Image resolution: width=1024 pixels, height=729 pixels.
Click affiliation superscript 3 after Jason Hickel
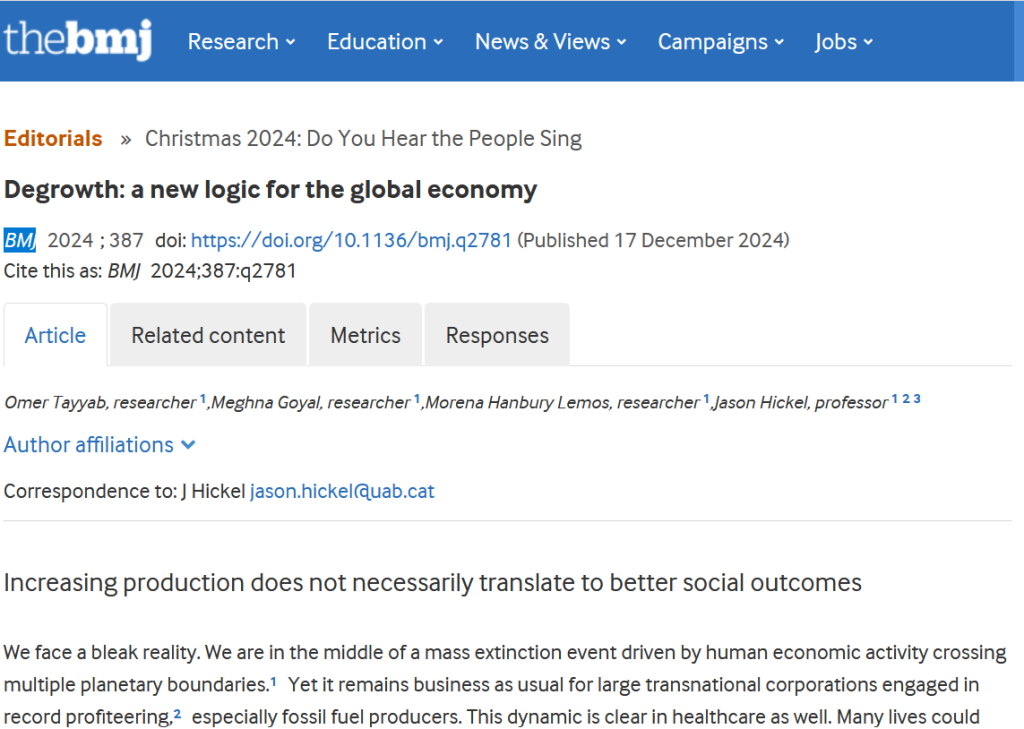click(x=917, y=398)
